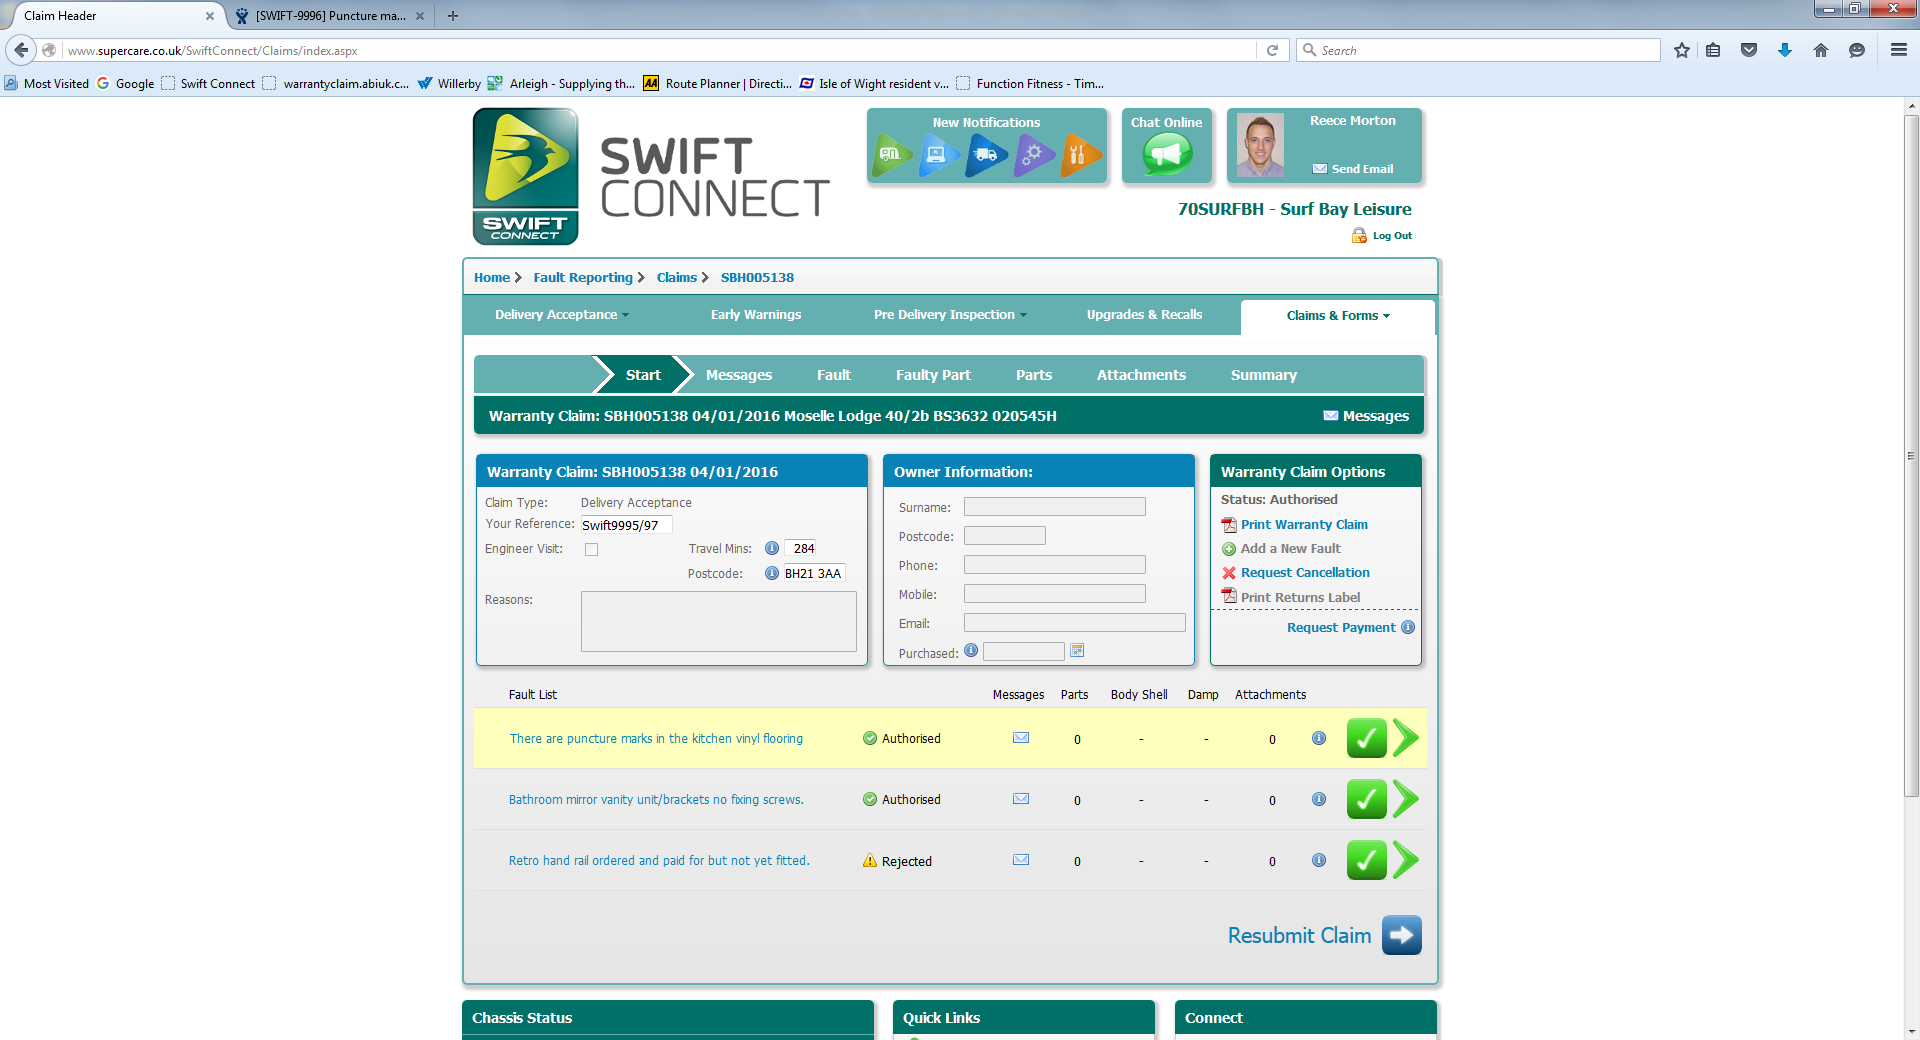
Task: Expand the Delivery Acceptance menu
Action: [x=562, y=314]
